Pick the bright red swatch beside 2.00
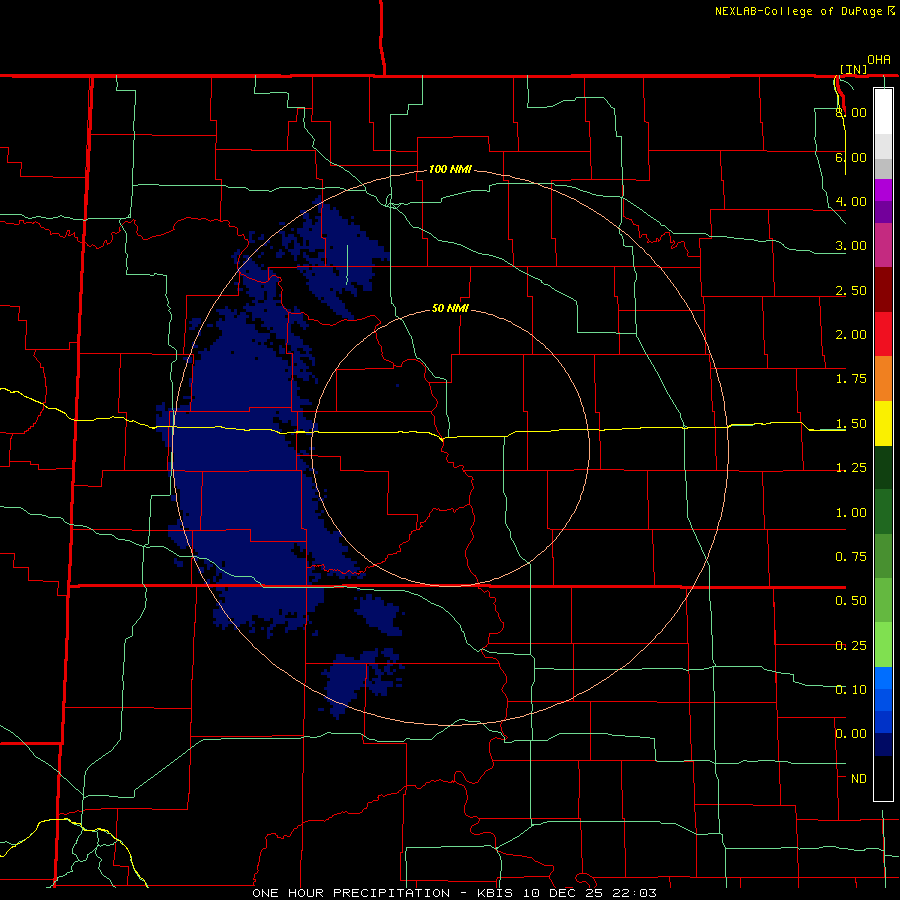 [x=883, y=334]
